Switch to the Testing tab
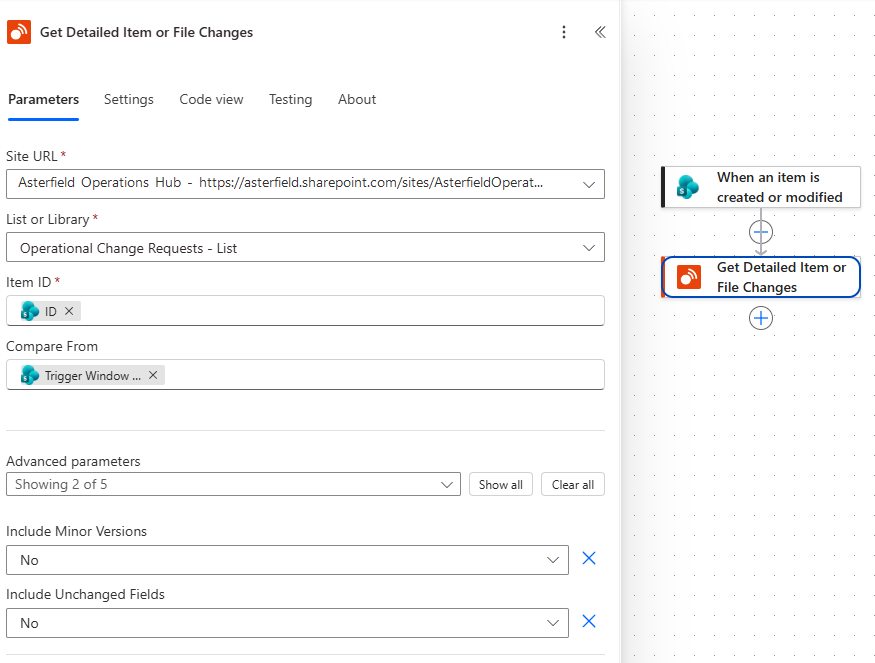This screenshot has height=663, width=875. (x=291, y=99)
